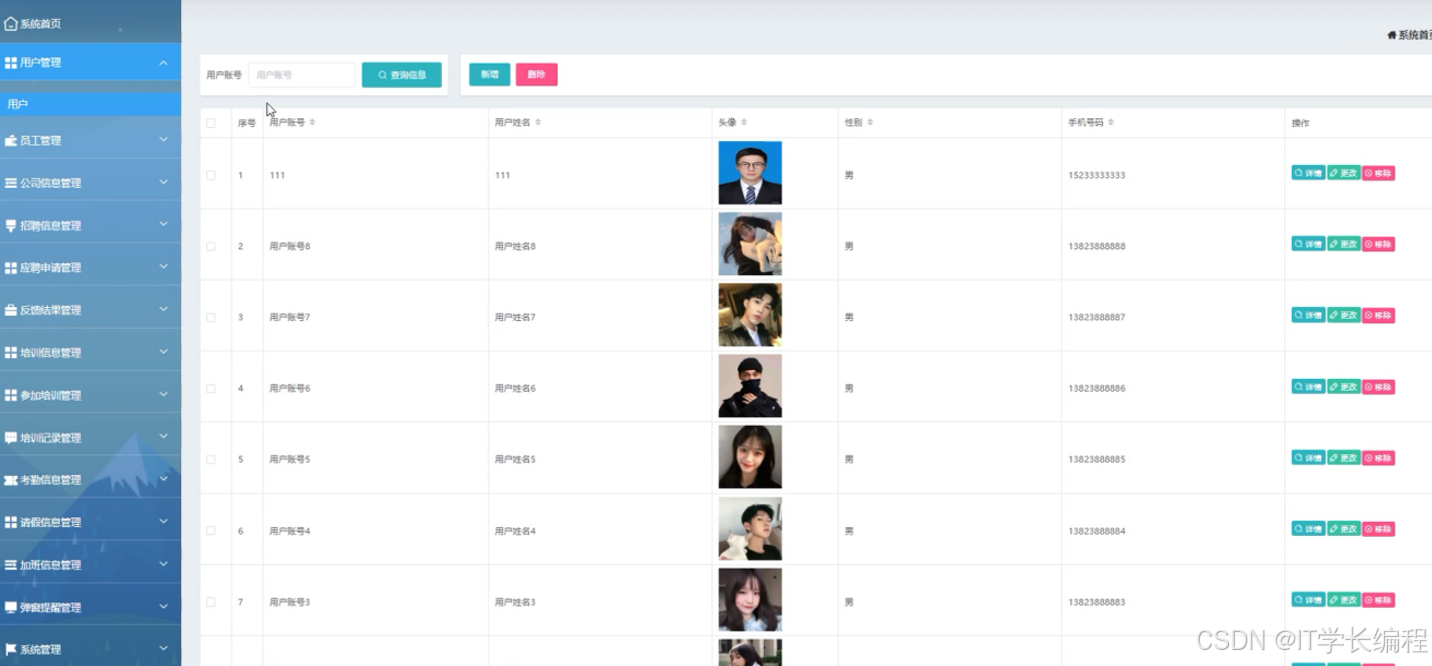Click the home icon beside 系统首页 in sidebar
This screenshot has width=1432, height=666.
[11, 23]
